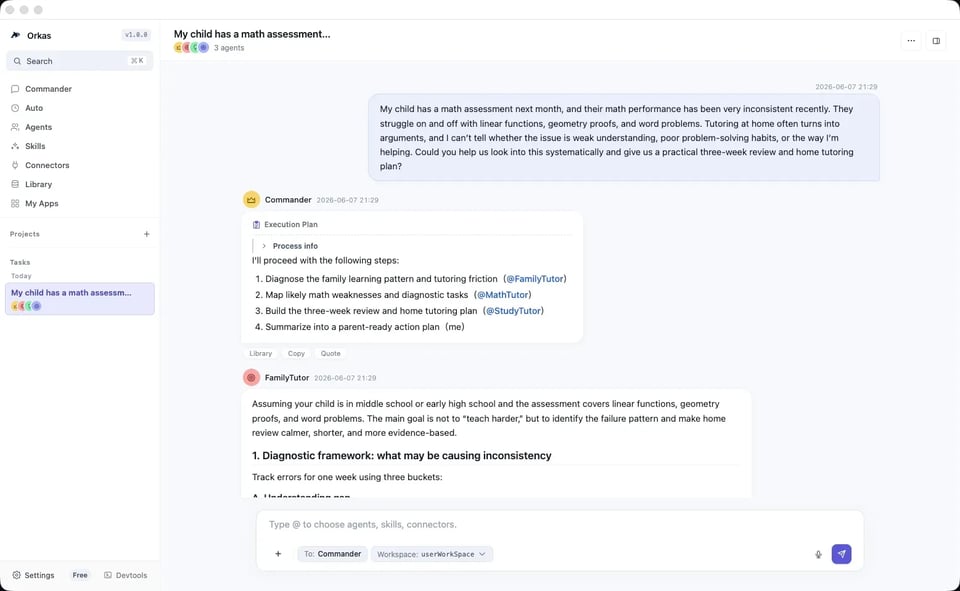960x591 pixels.
Task: Change the To: Commander recipient selector
Action: pos(332,554)
